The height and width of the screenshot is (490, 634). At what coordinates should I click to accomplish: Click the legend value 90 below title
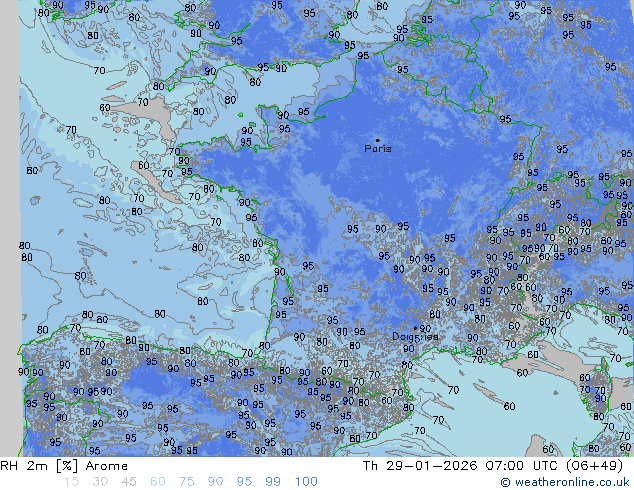215,482
